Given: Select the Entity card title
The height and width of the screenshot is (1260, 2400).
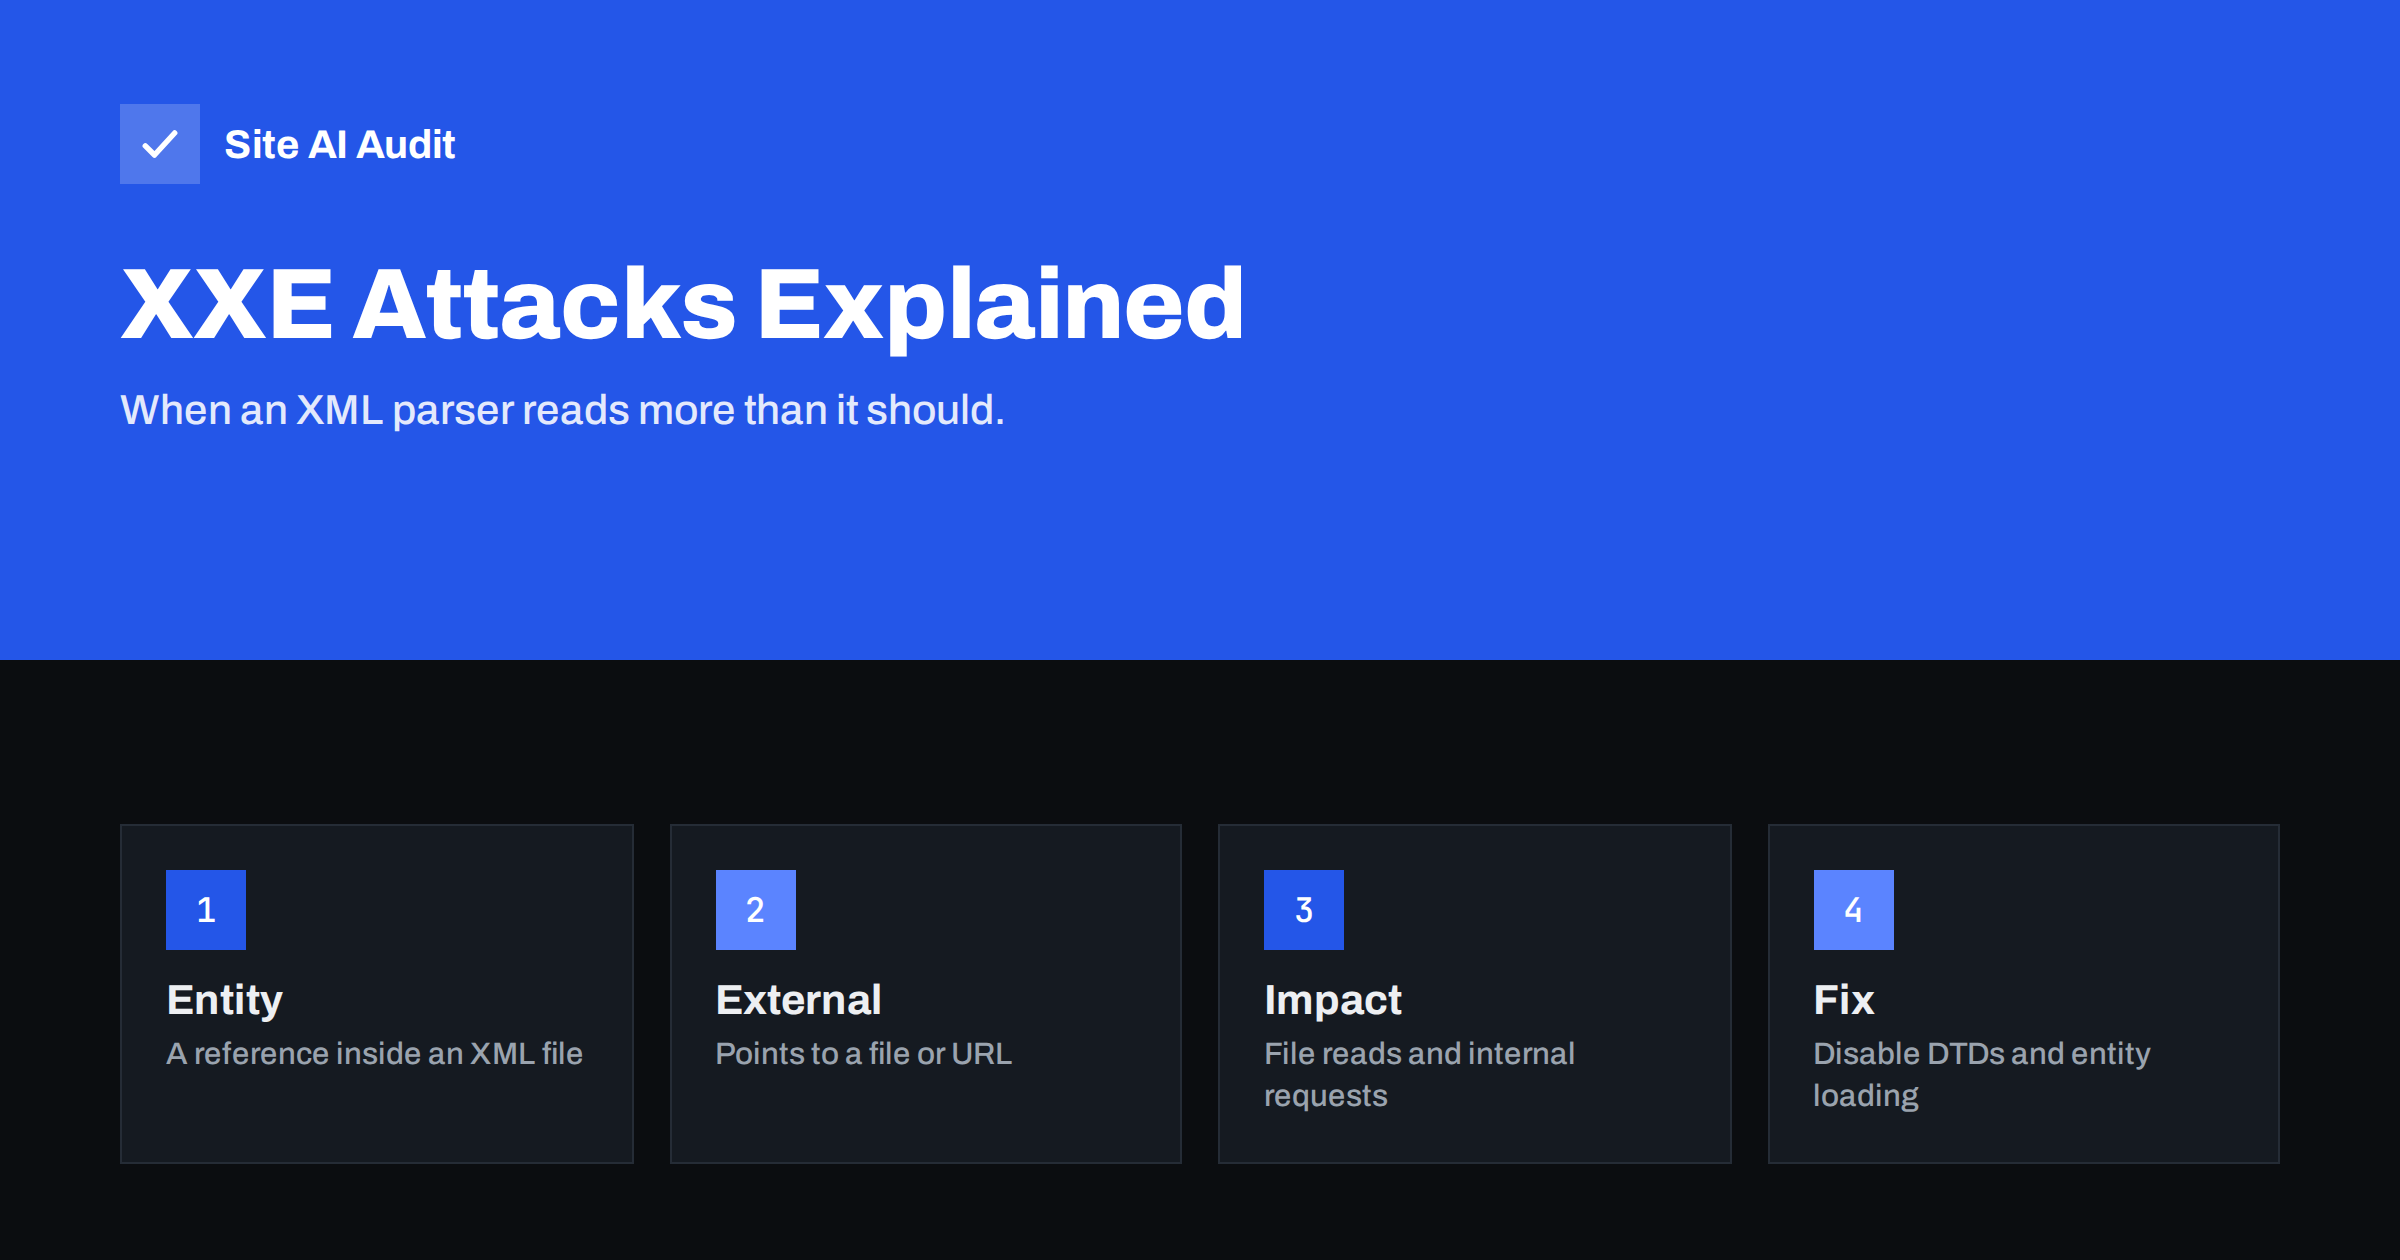Looking at the screenshot, I should (x=225, y=1000).
